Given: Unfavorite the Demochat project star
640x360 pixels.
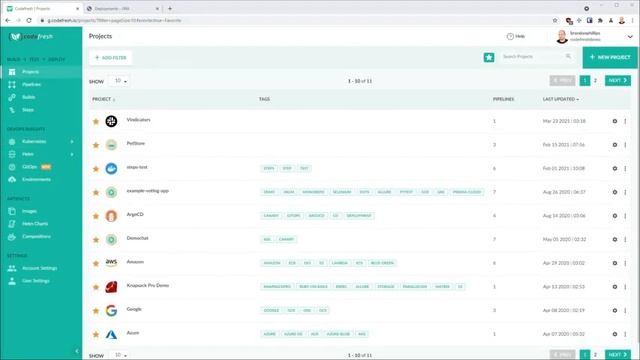Looking at the screenshot, I should pos(96,240).
